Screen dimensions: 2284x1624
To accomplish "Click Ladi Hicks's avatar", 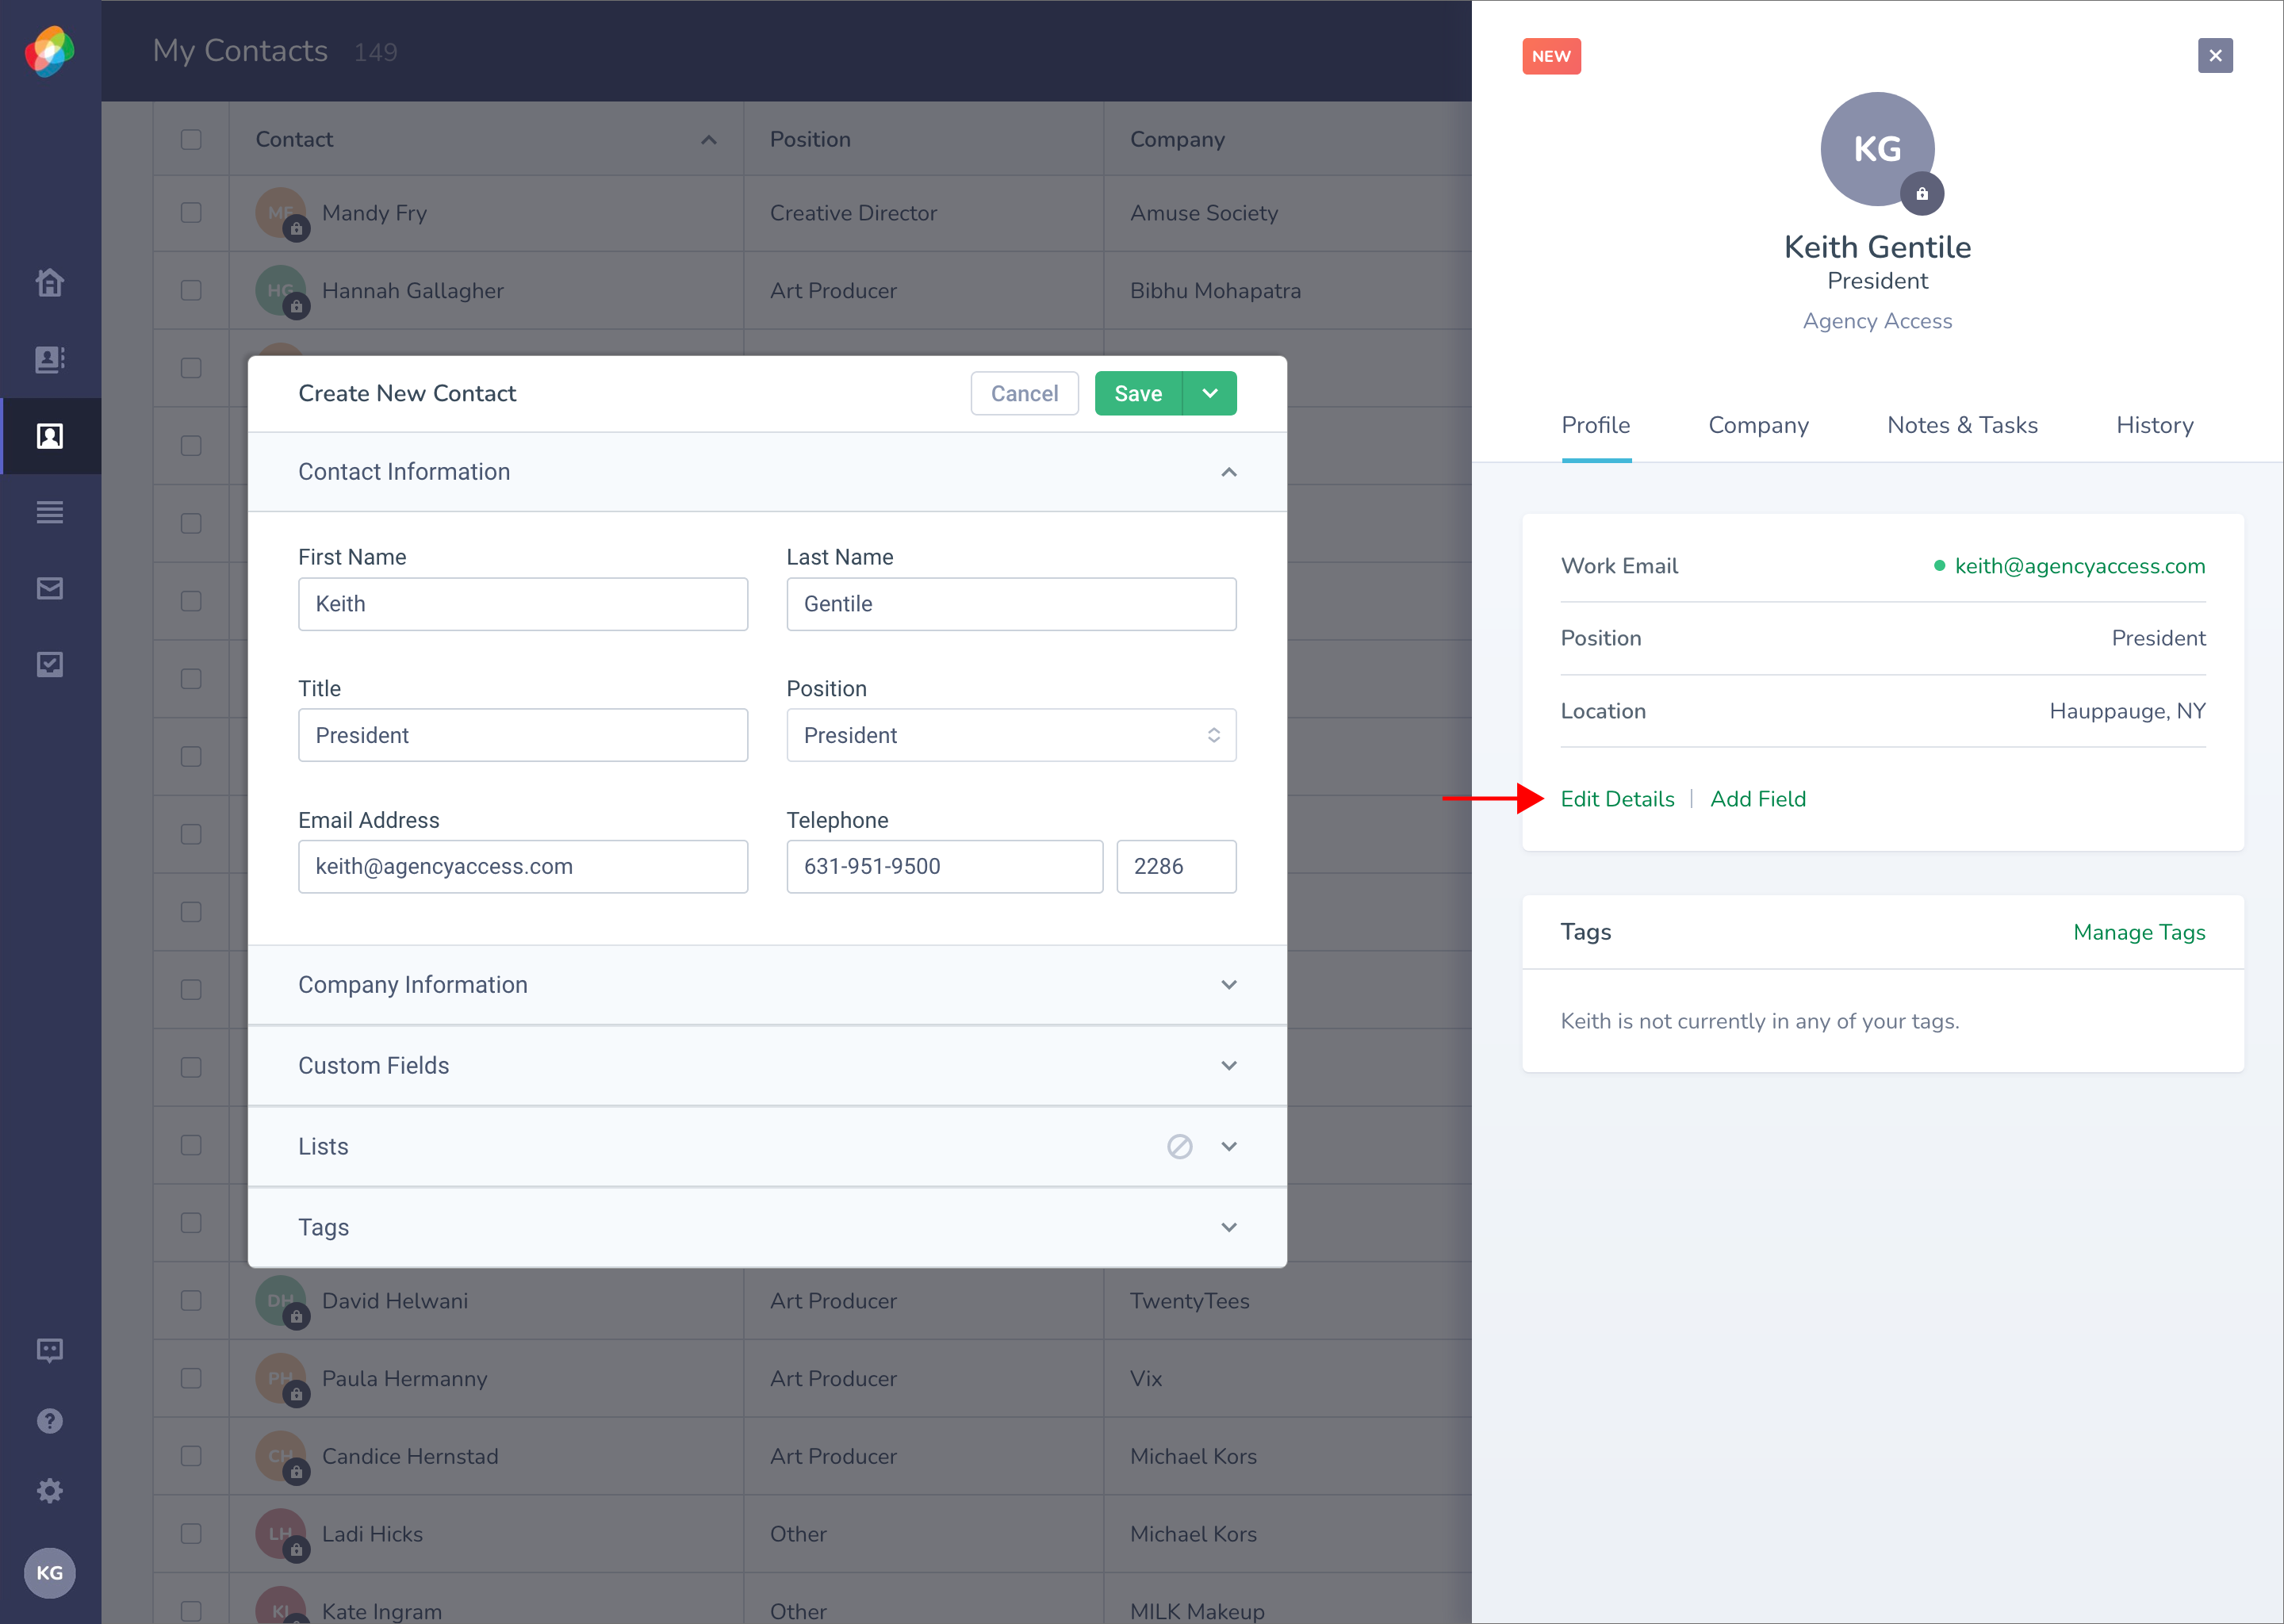I will (x=281, y=1534).
